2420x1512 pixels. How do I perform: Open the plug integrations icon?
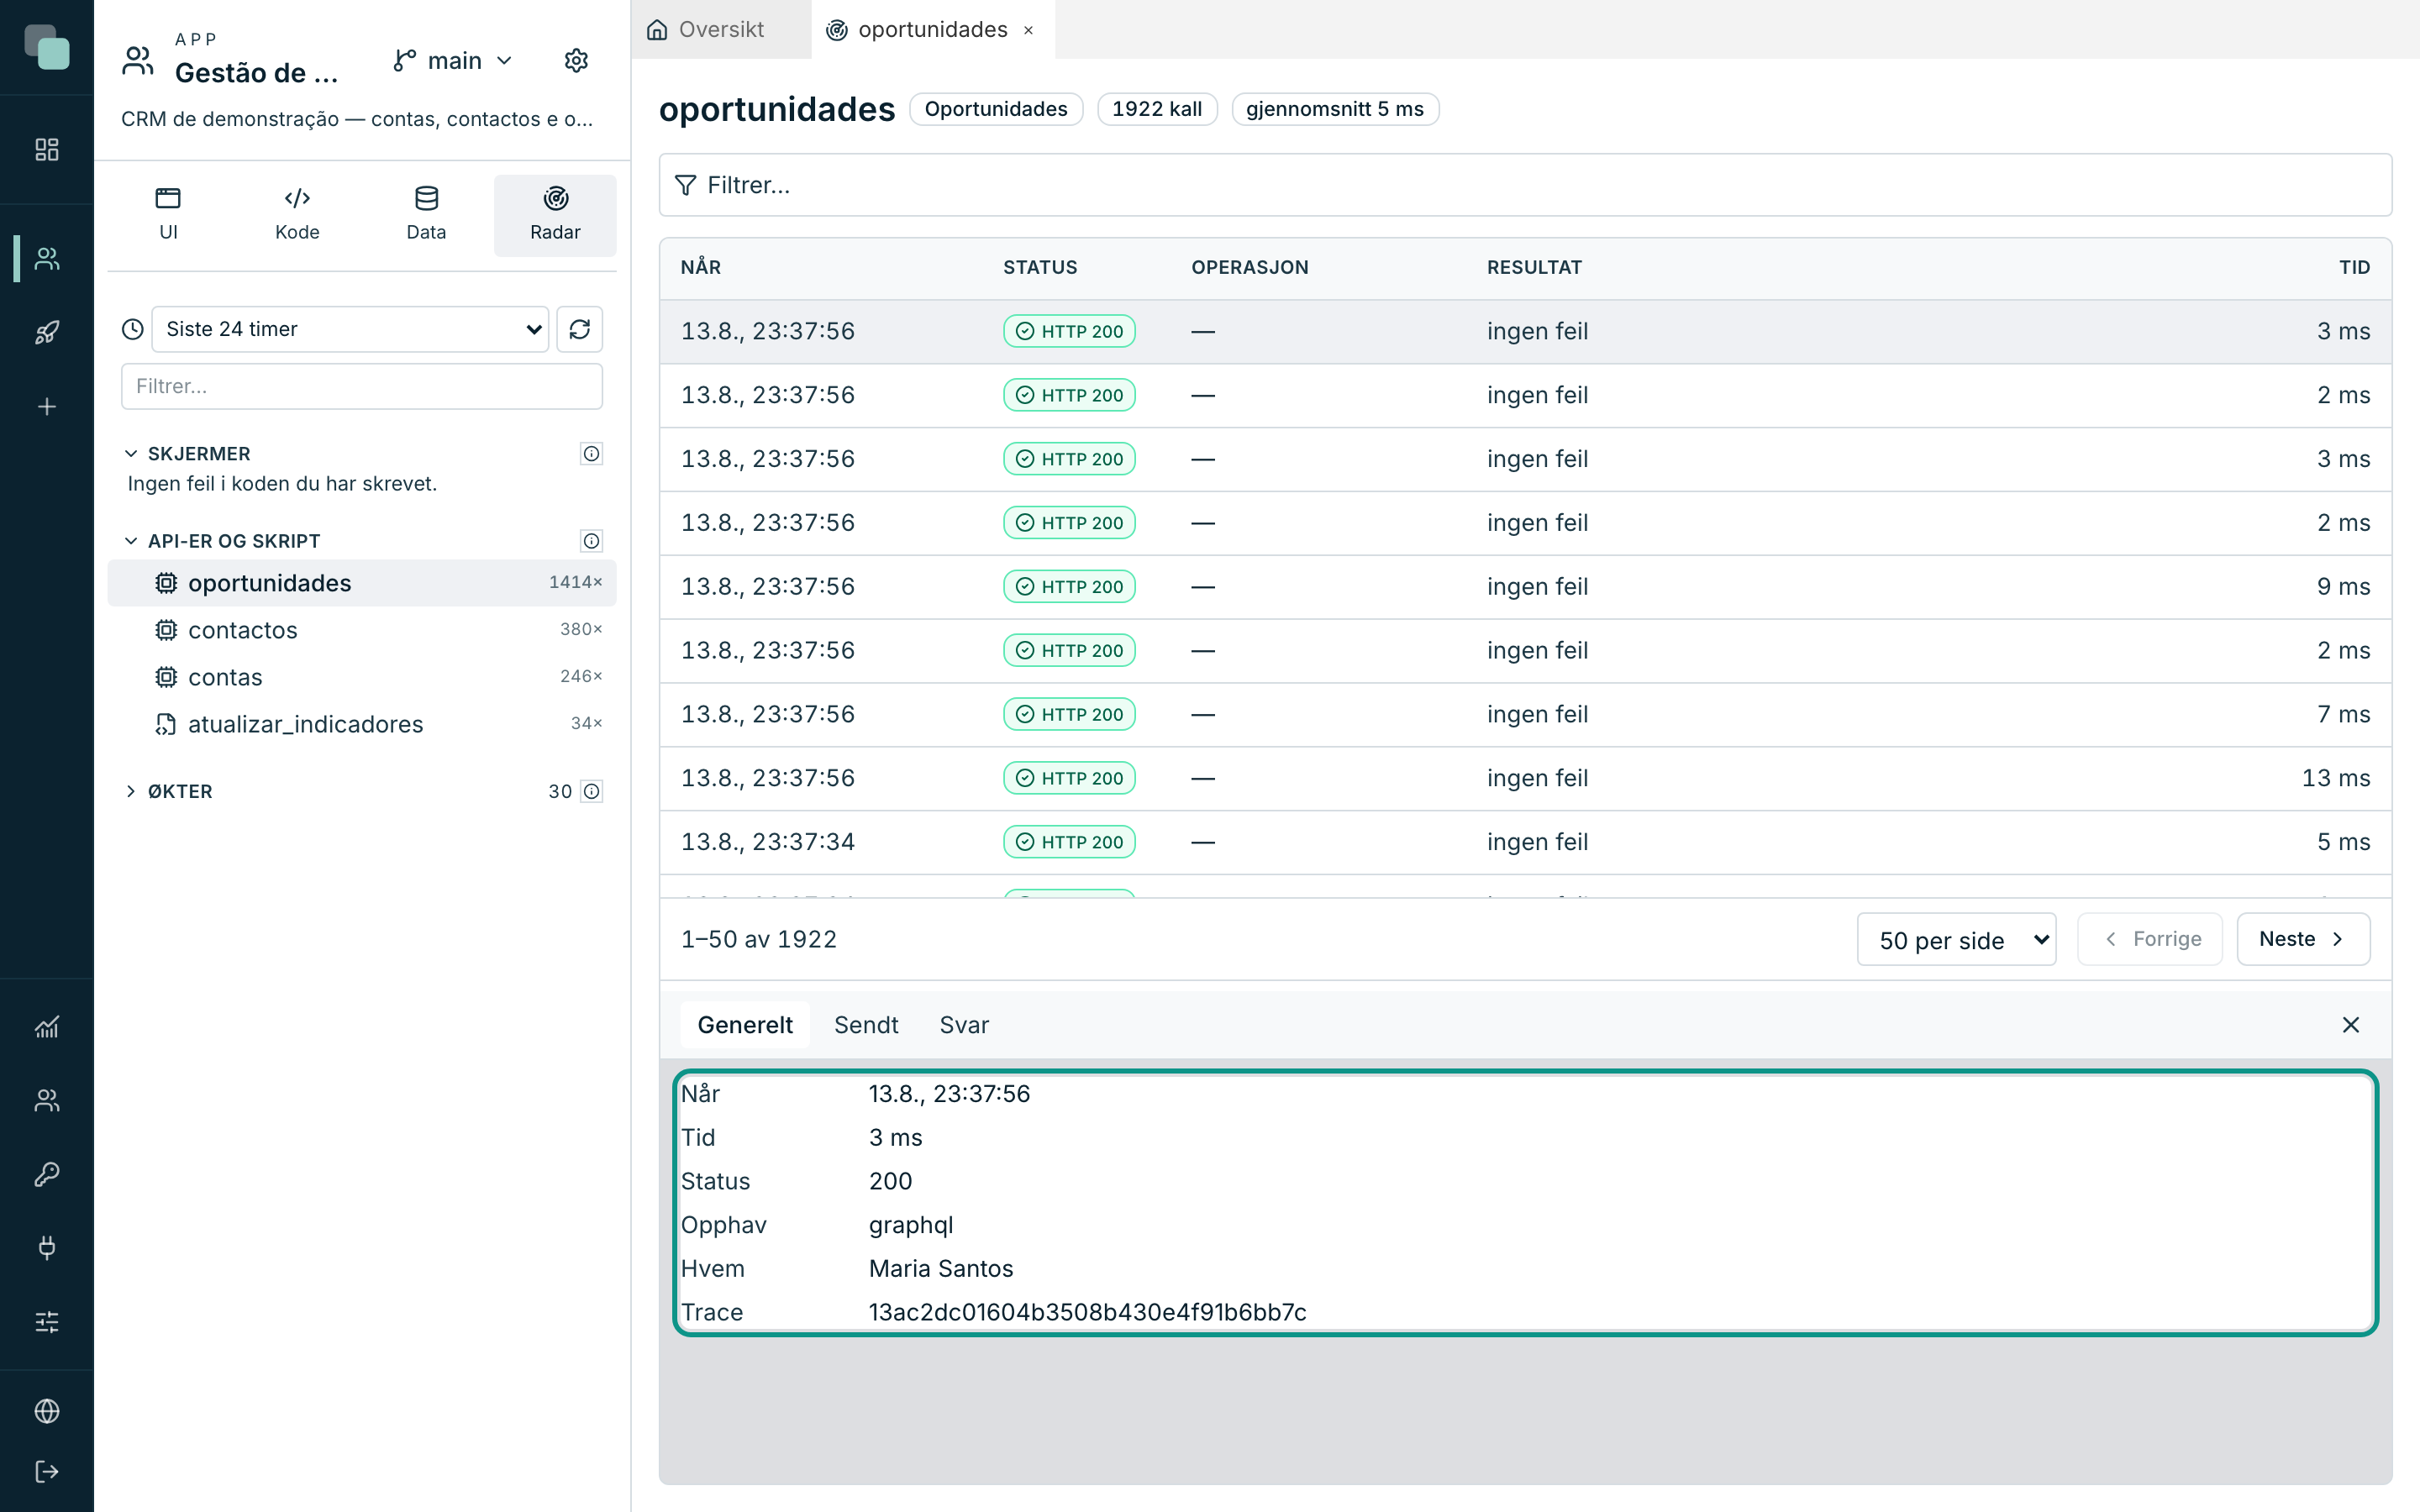tap(47, 1248)
